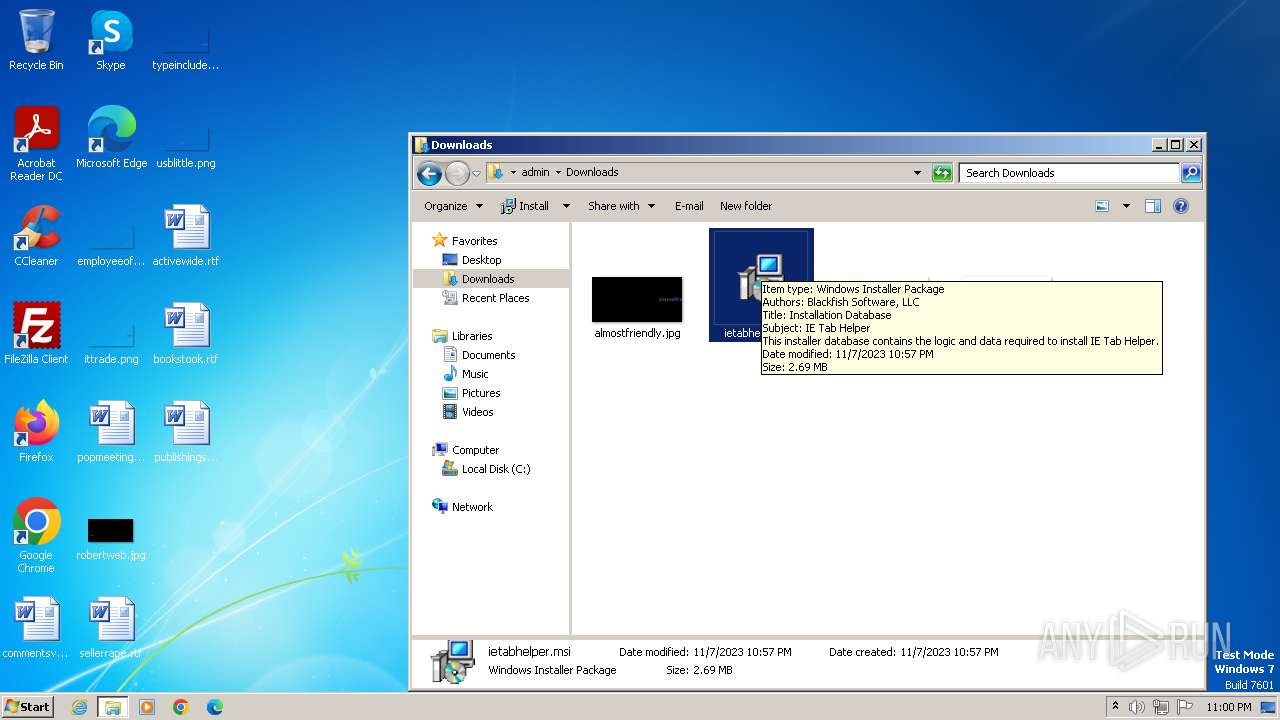Click admin in the address breadcrumb
This screenshot has width=1280, height=720.
click(535, 172)
